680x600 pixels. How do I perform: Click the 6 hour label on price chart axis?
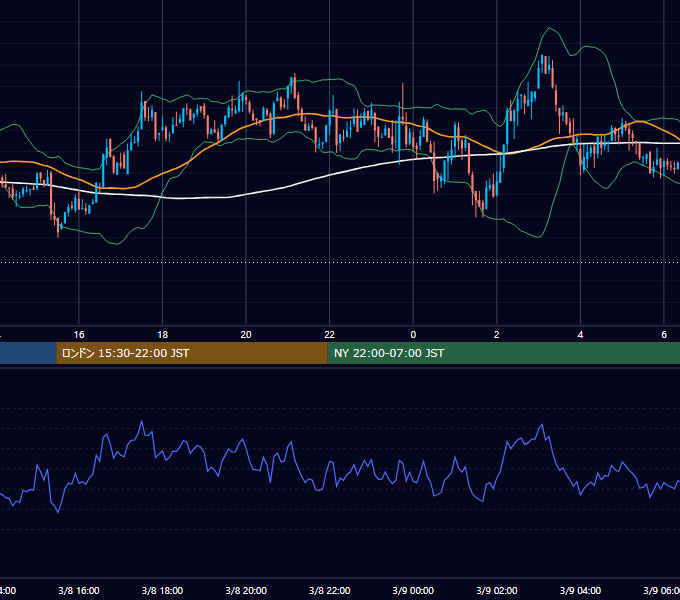click(x=664, y=334)
